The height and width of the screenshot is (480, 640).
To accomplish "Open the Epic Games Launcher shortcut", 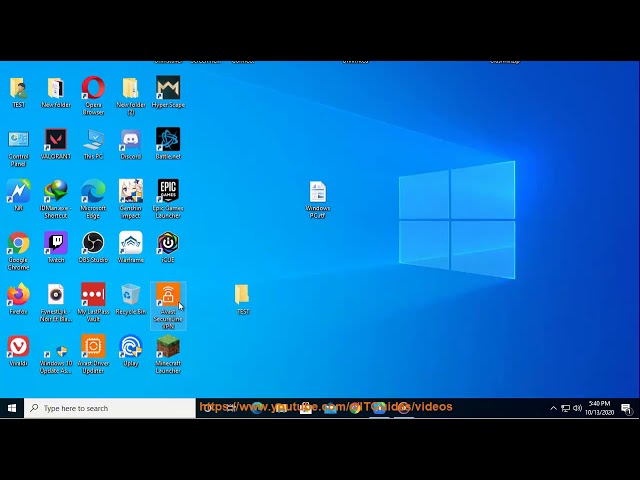I will coord(168,192).
